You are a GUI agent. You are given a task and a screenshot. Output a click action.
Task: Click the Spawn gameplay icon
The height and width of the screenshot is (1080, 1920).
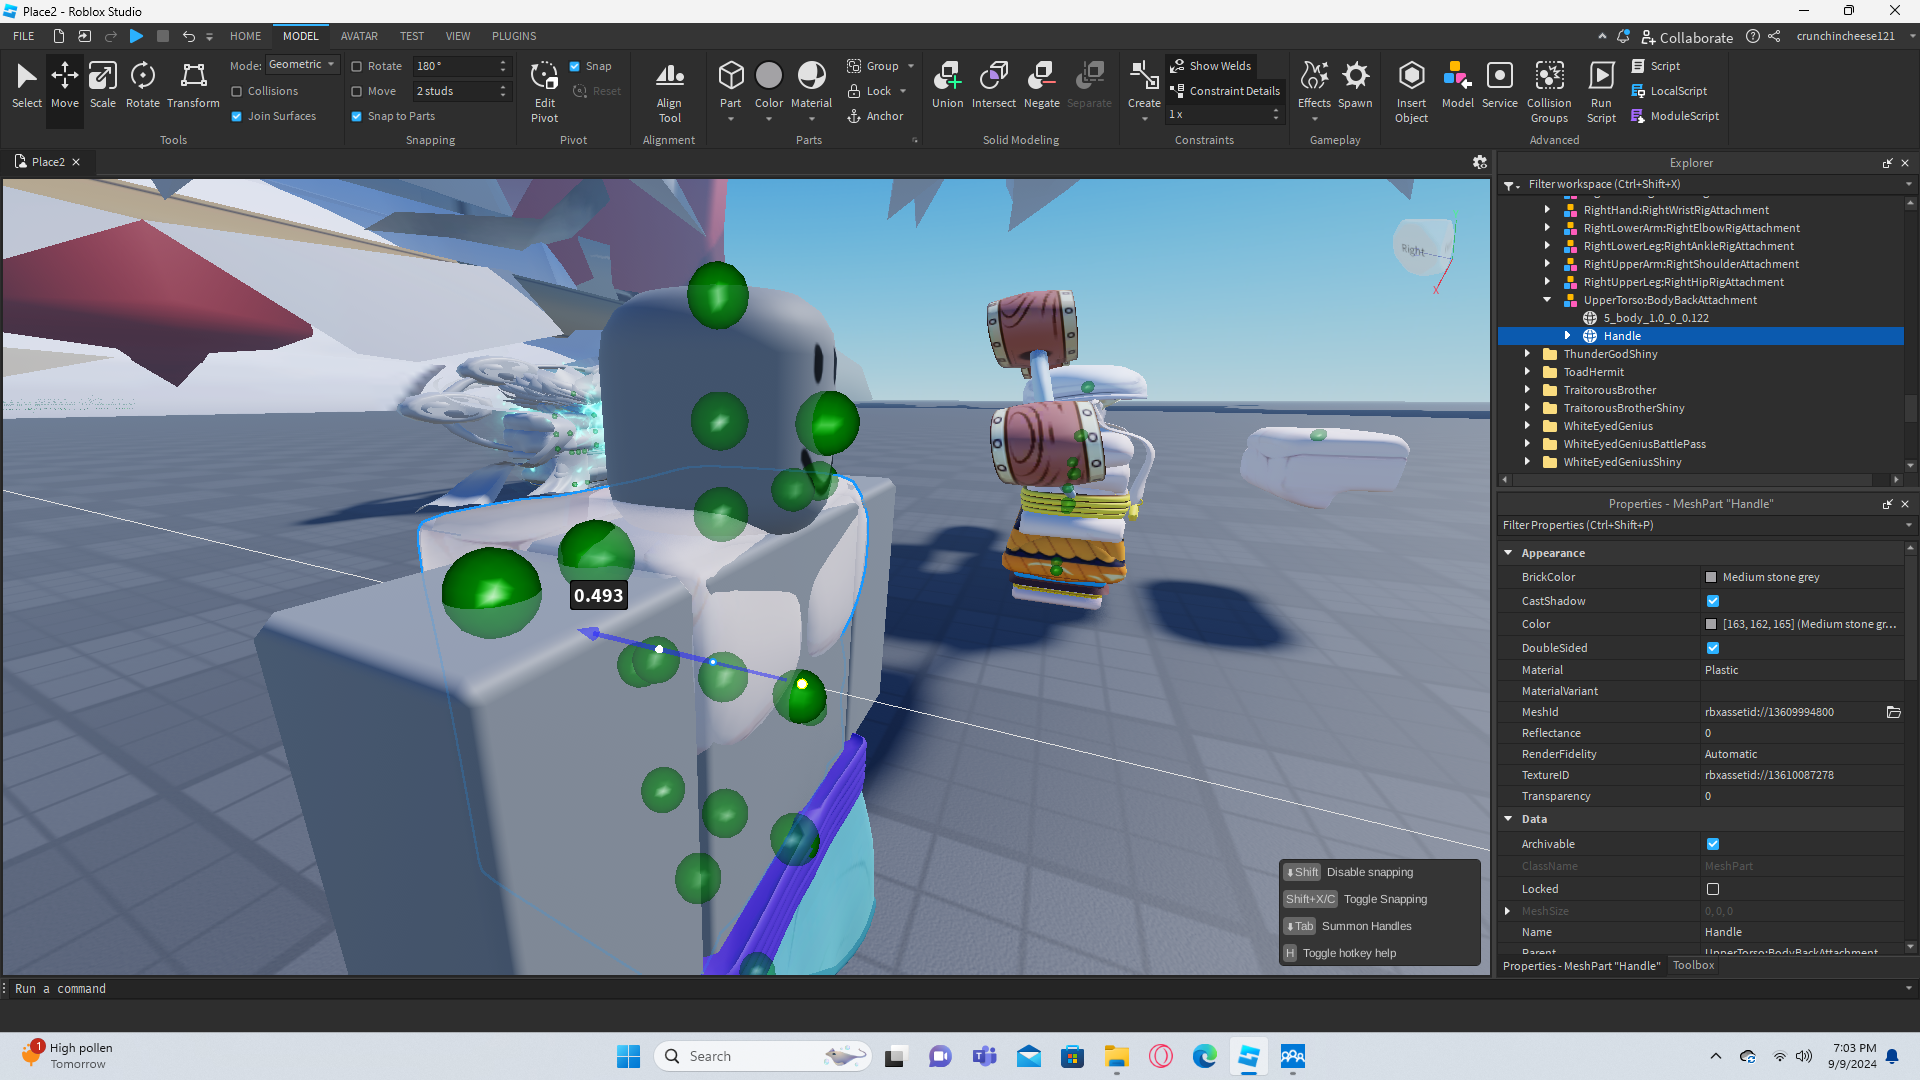(x=1355, y=84)
